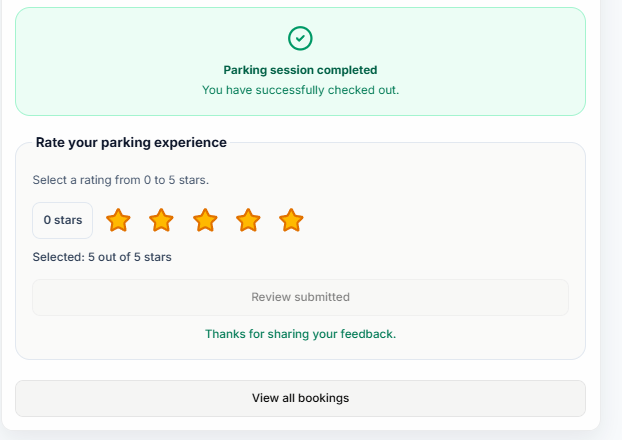Click the Selected: 5 out of 5 stars label
The image size is (622, 440).
coord(102,257)
